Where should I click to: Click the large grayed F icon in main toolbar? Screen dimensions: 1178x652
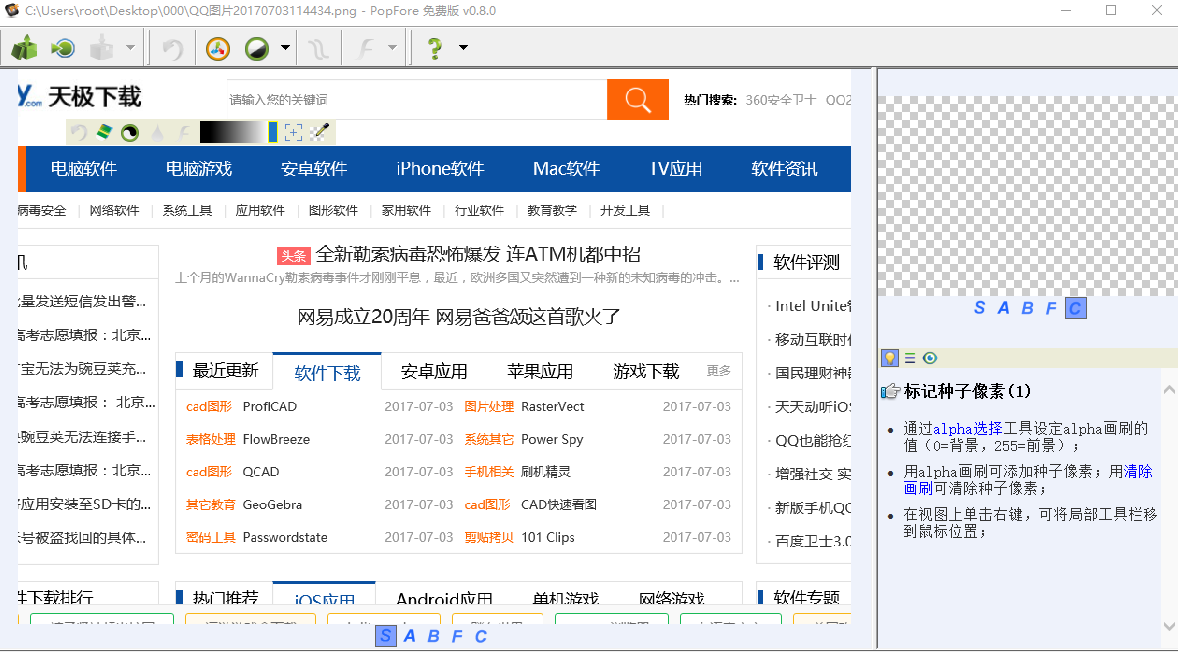point(365,49)
